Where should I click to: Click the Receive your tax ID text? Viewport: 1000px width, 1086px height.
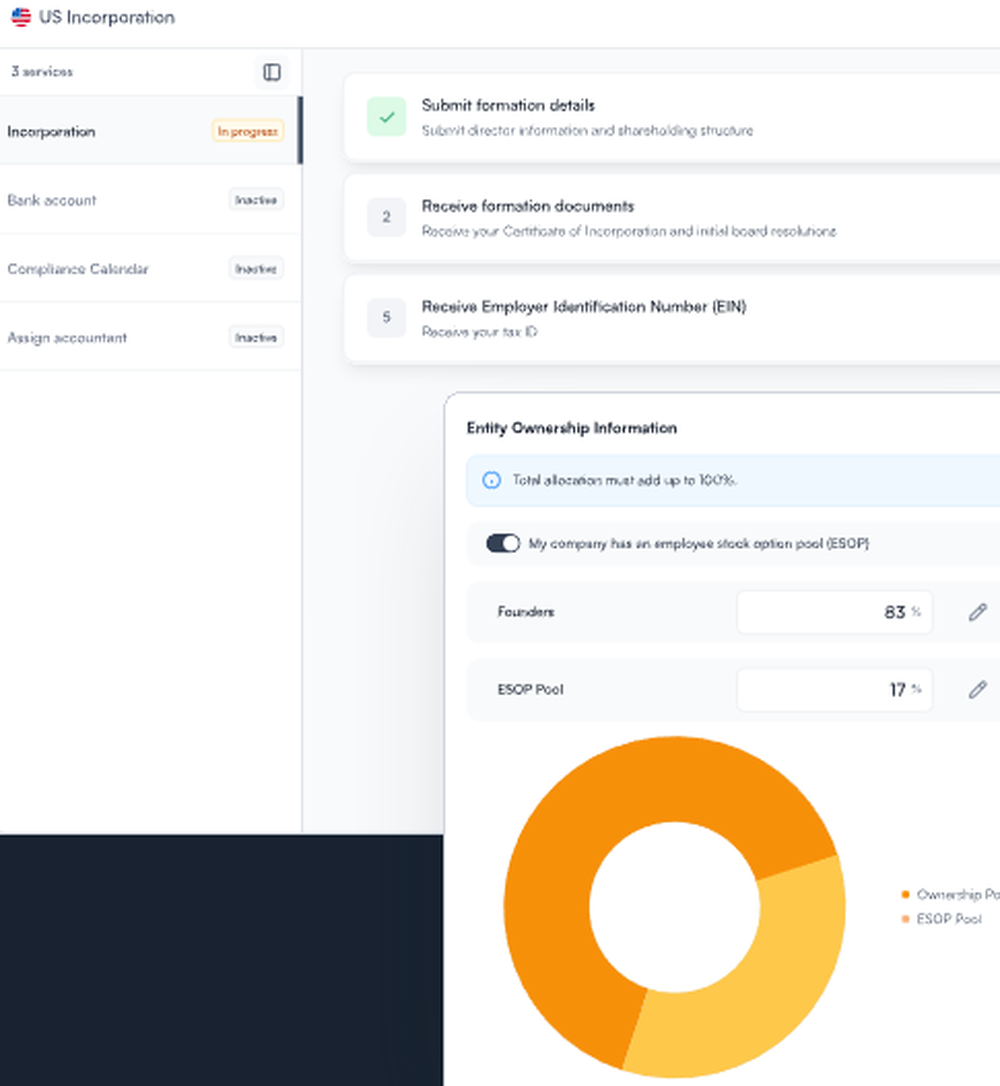pyautogui.click(x=479, y=332)
